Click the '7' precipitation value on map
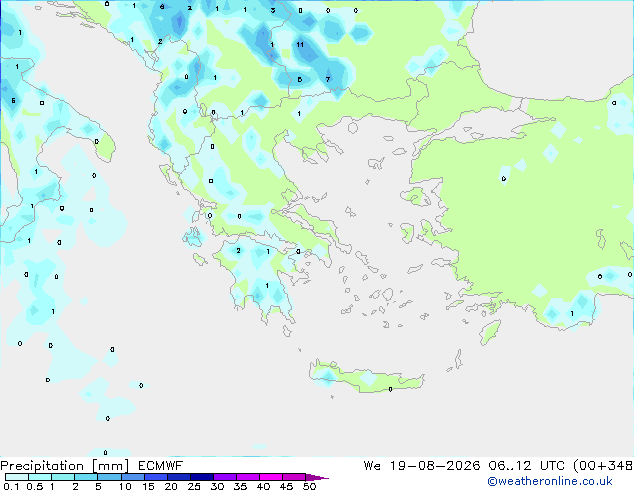 coord(328,80)
